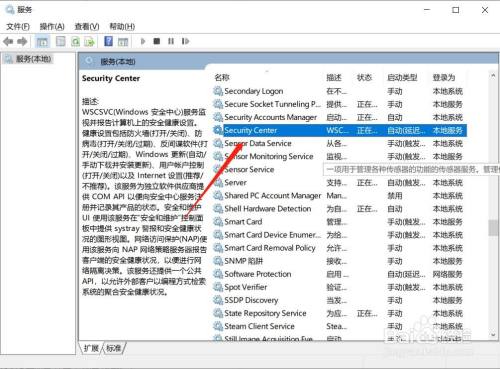
Task: Click gear icon beside Secondary Logon
Action: point(218,91)
